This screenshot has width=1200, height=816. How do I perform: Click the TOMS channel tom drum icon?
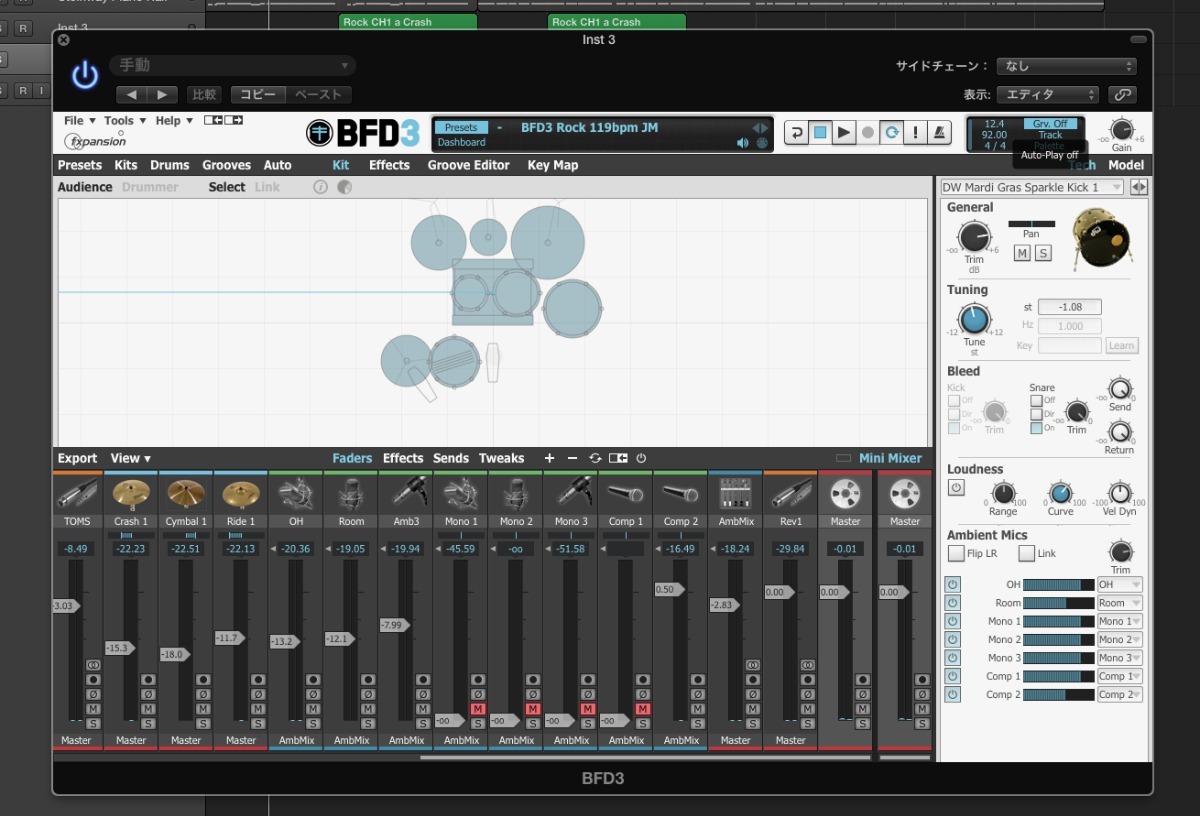coord(76,493)
